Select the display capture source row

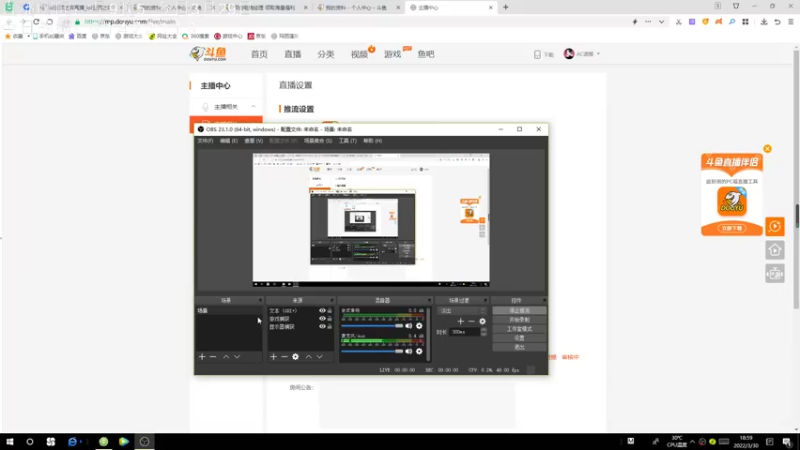tap(300, 327)
